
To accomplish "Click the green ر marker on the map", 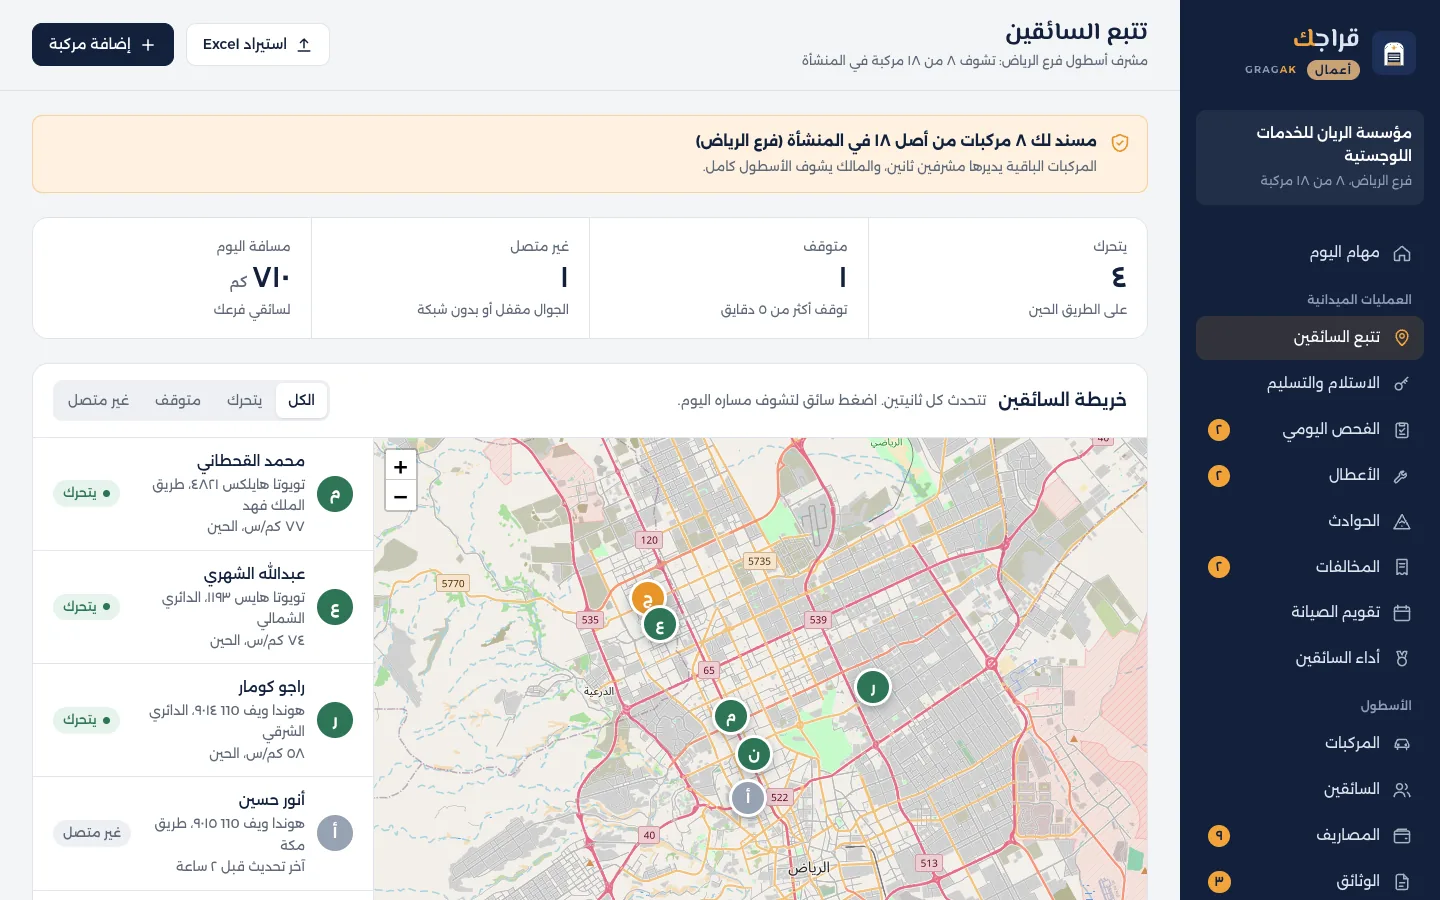I will point(873,687).
